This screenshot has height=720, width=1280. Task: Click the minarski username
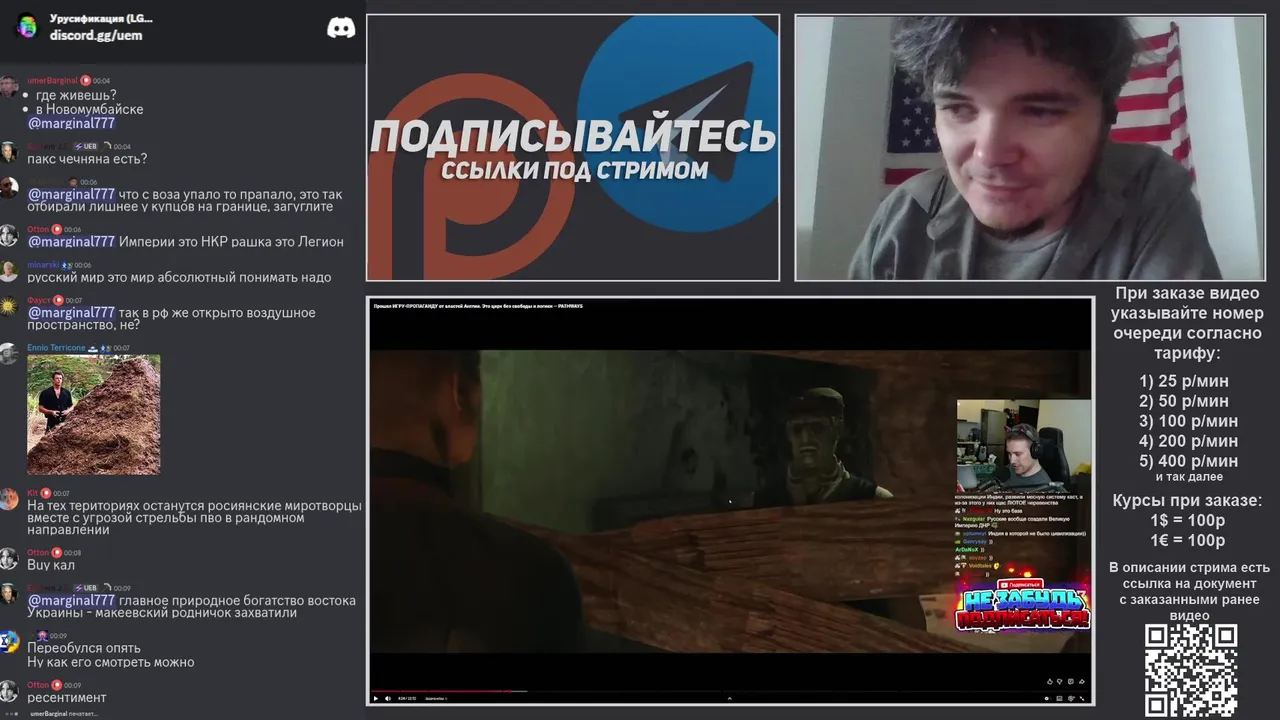43,265
